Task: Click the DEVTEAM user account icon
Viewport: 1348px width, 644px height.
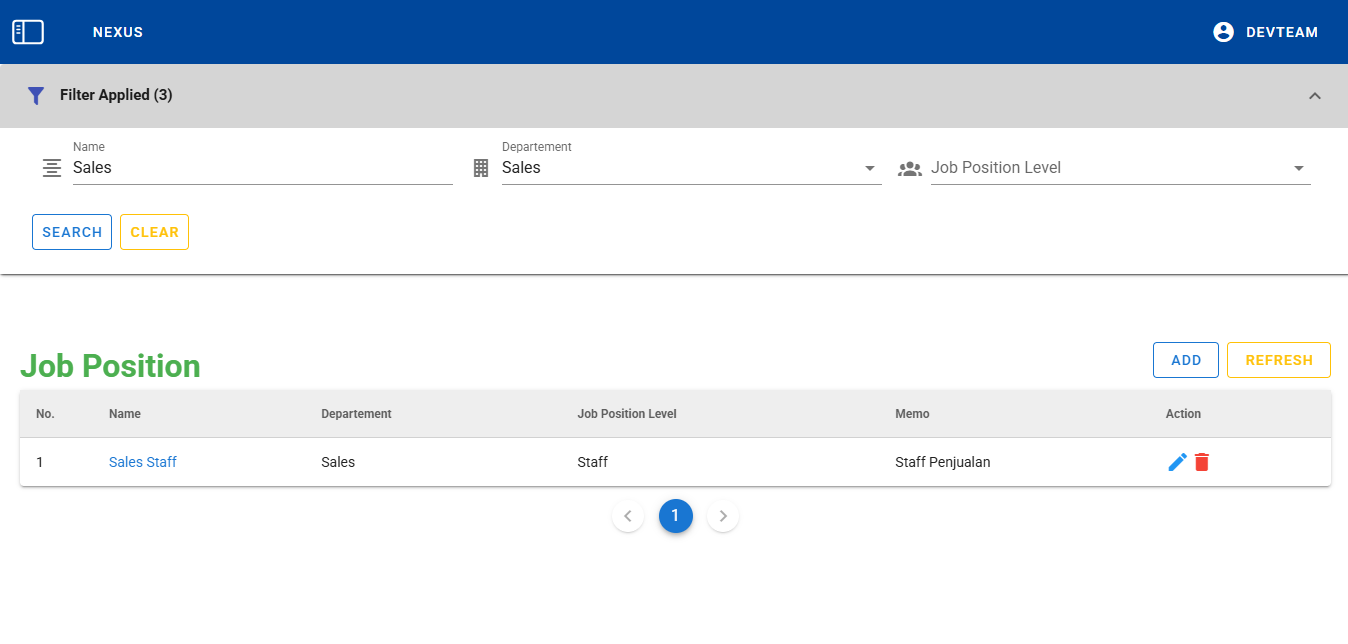Action: pyautogui.click(x=1223, y=32)
